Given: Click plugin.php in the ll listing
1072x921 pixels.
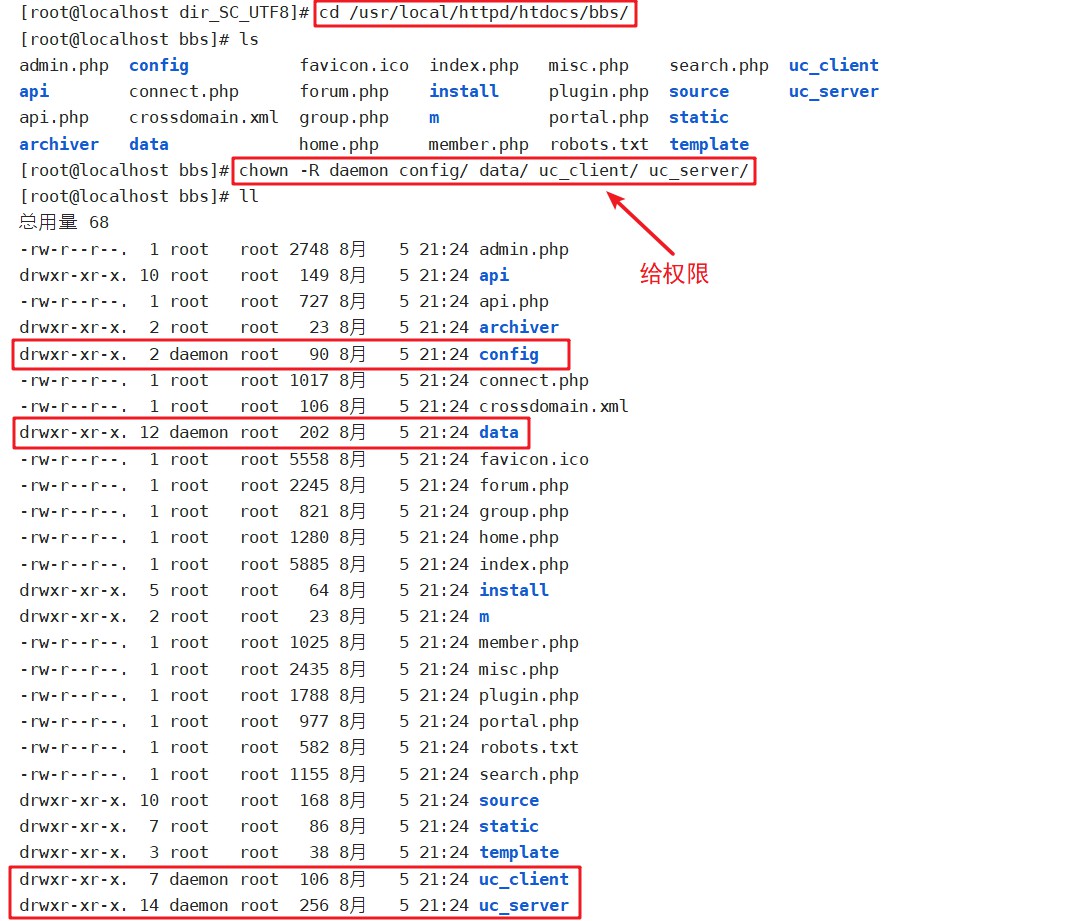Looking at the screenshot, I should 528,695.
